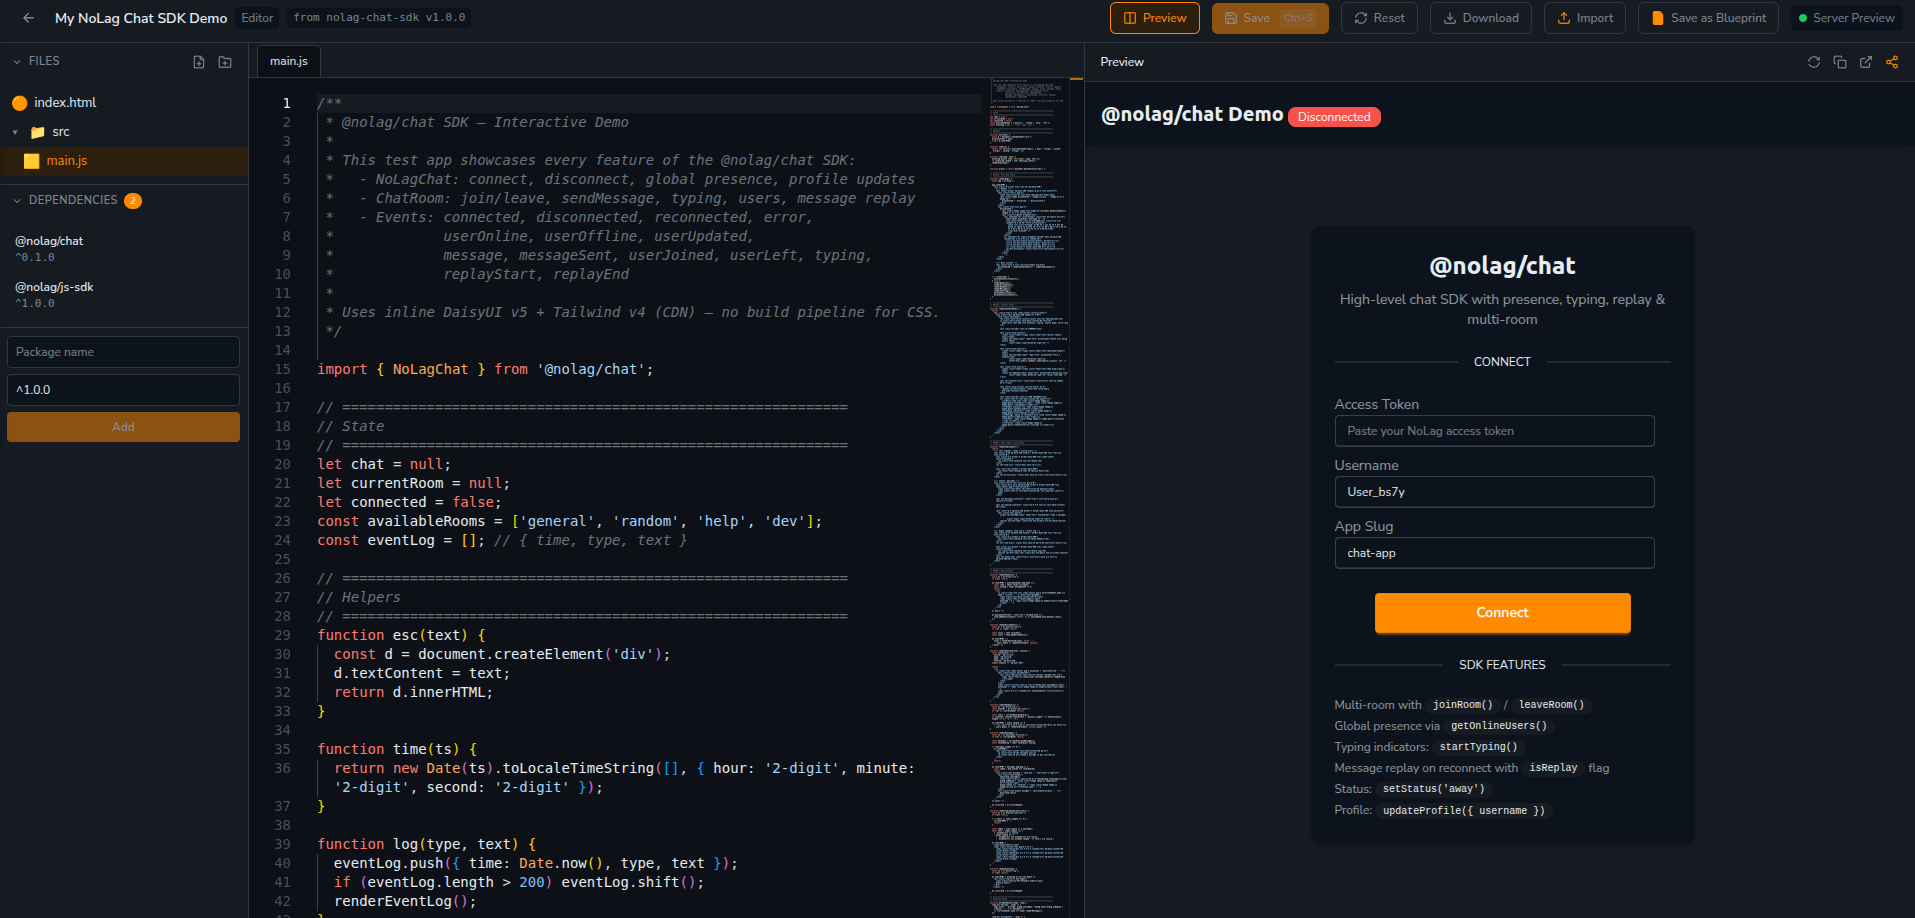This screenshot has height=918, width=1915.
Task: Click the orange Connect button
Action: [1502, 613]
